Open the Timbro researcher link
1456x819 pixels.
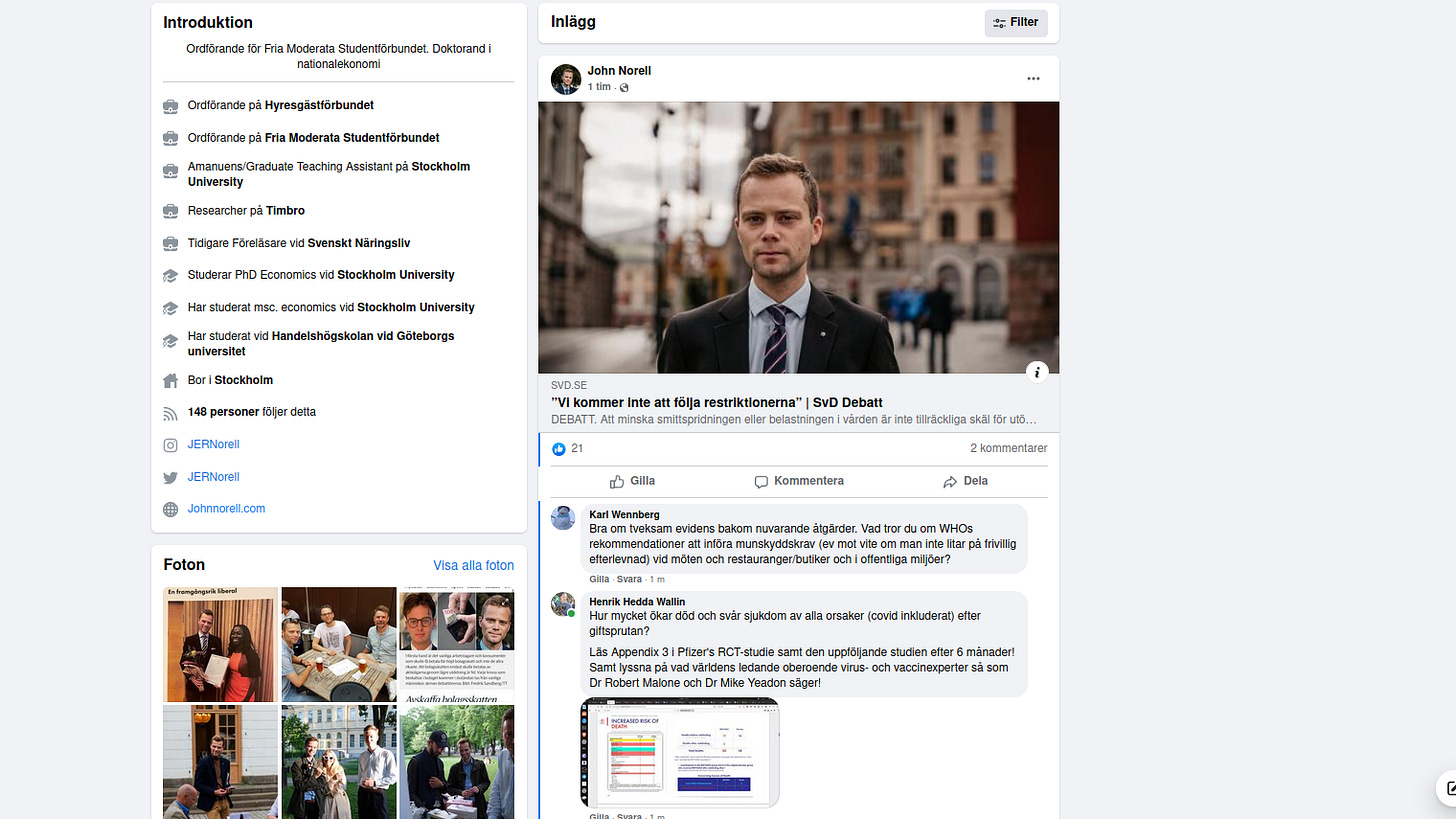[x=285, y=211]
